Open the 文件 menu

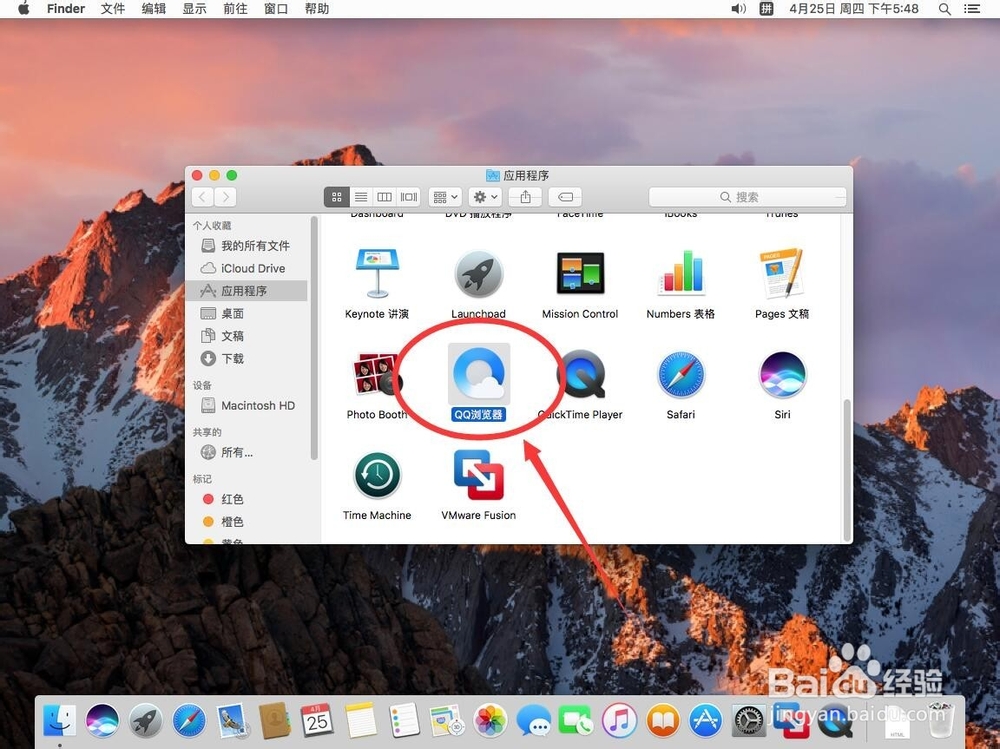(x=113, y=9)
